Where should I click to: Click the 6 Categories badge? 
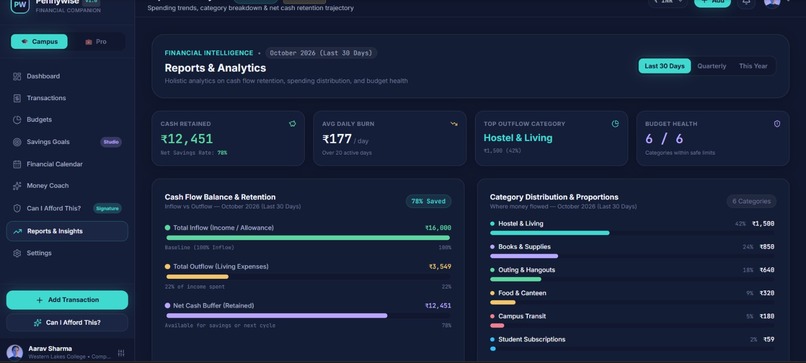pyautogui.click(x=751, y=202)
